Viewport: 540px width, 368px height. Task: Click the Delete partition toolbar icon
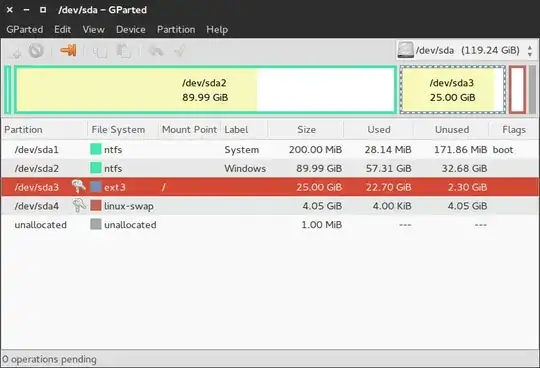click(x=36, y=51)
